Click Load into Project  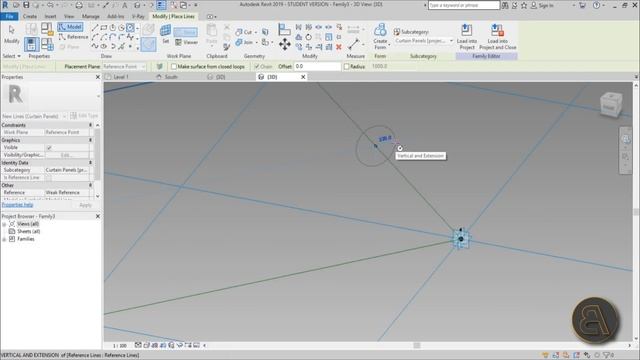[467, 37]
